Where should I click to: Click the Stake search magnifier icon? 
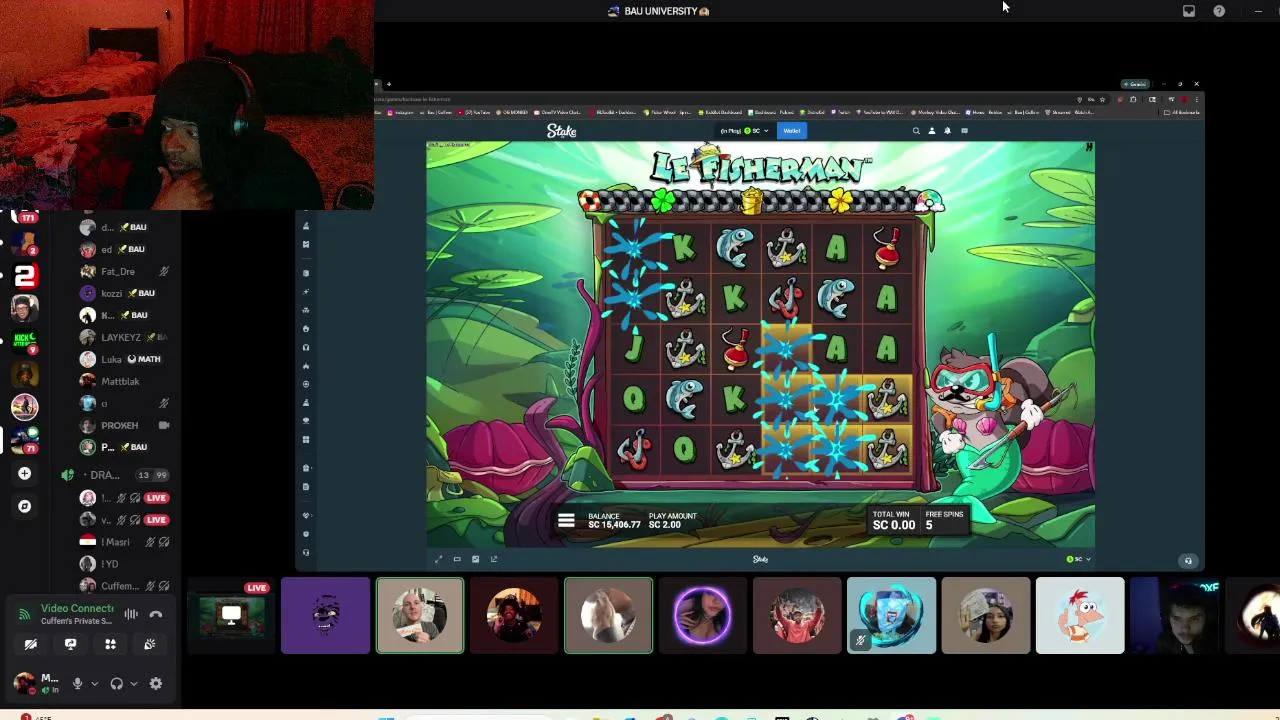tap(916, 131)
